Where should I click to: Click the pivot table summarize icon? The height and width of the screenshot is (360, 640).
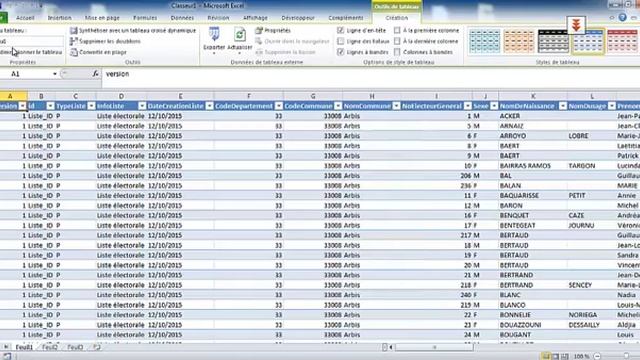coord(73,31)
